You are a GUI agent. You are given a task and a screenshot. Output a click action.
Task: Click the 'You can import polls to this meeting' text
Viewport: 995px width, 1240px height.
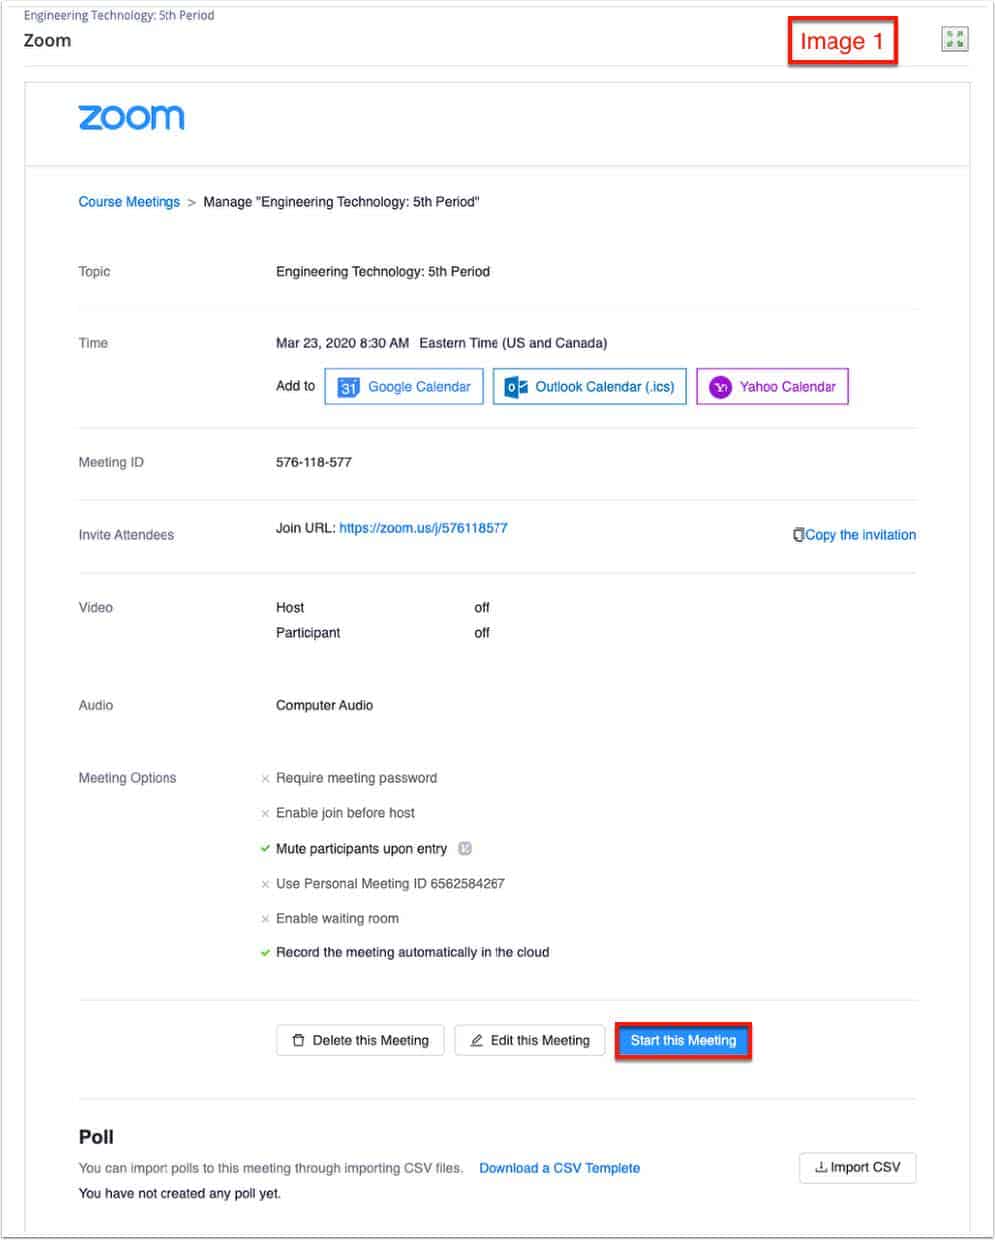click(x=271, y=1168)
